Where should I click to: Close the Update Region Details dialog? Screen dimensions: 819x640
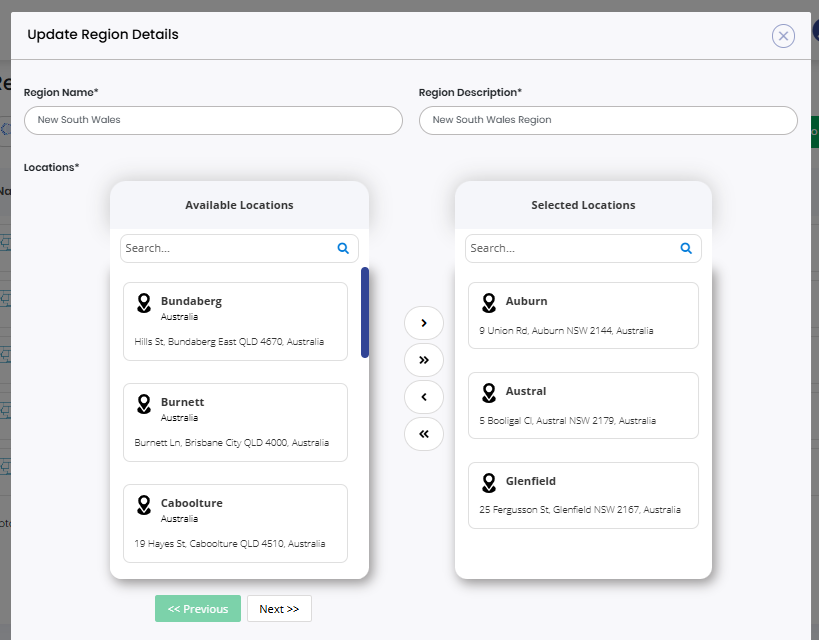[x=783, y=36]
